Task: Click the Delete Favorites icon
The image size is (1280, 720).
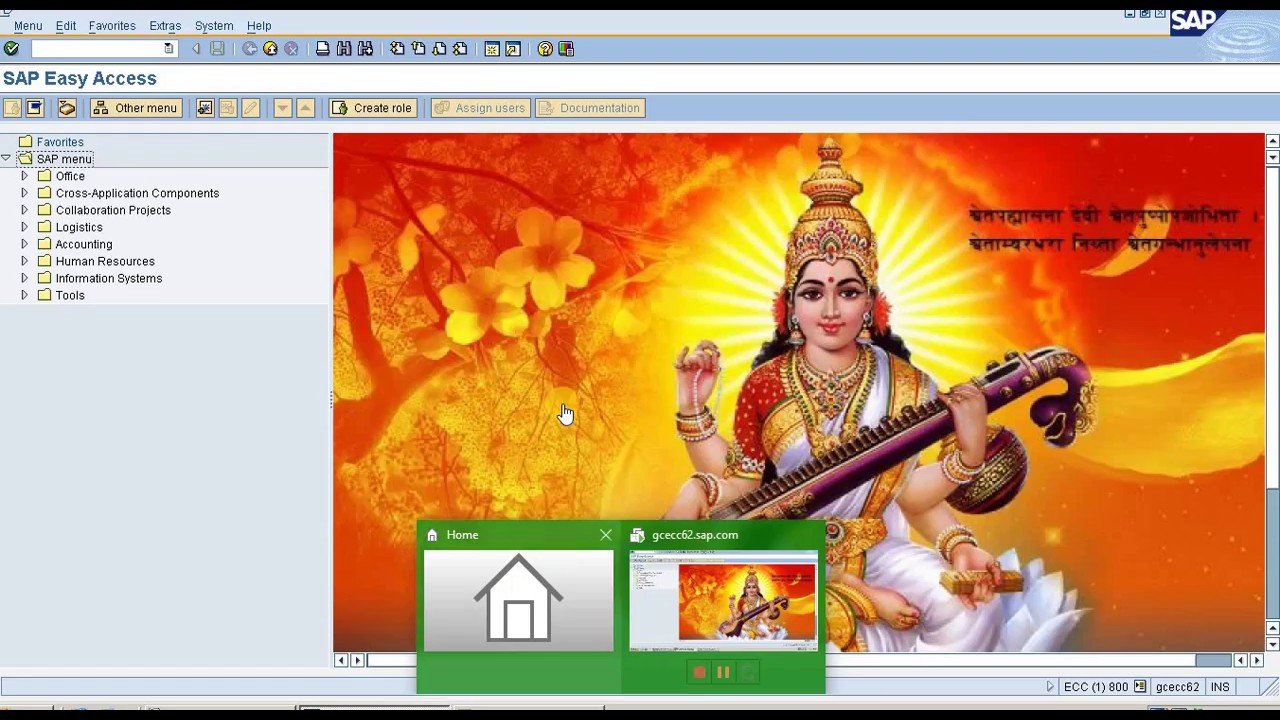Action: coord(227,108)
